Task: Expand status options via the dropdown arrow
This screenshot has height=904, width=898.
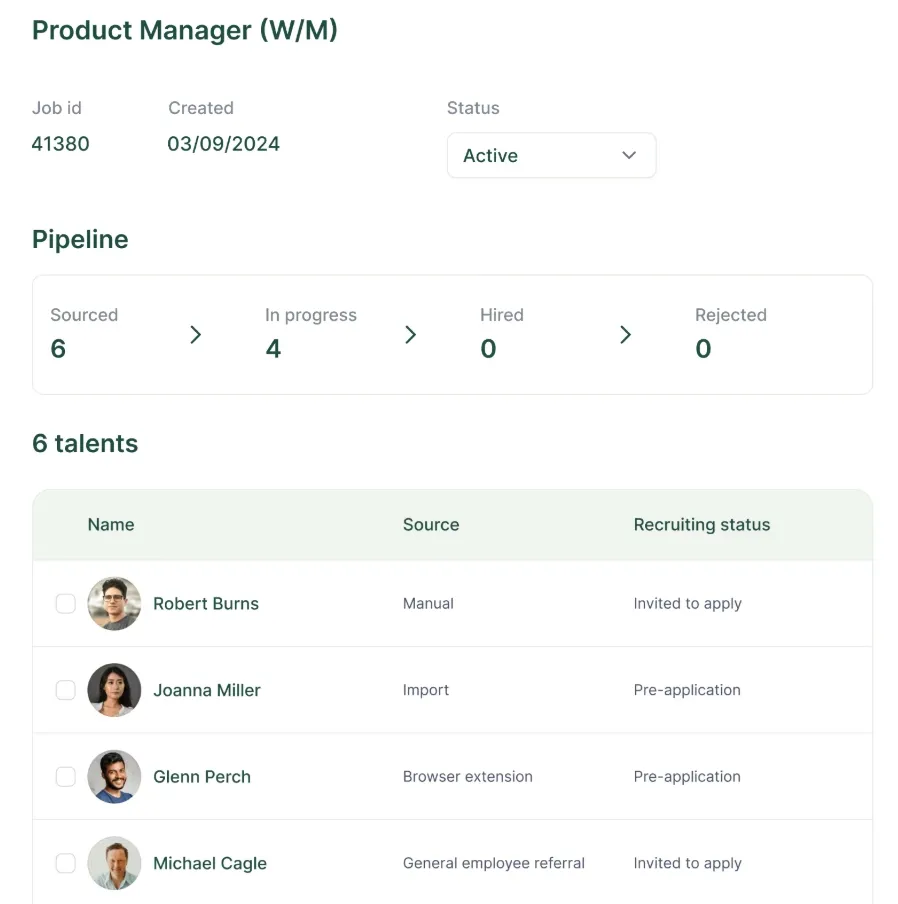Action: click(x=629, y=156)
